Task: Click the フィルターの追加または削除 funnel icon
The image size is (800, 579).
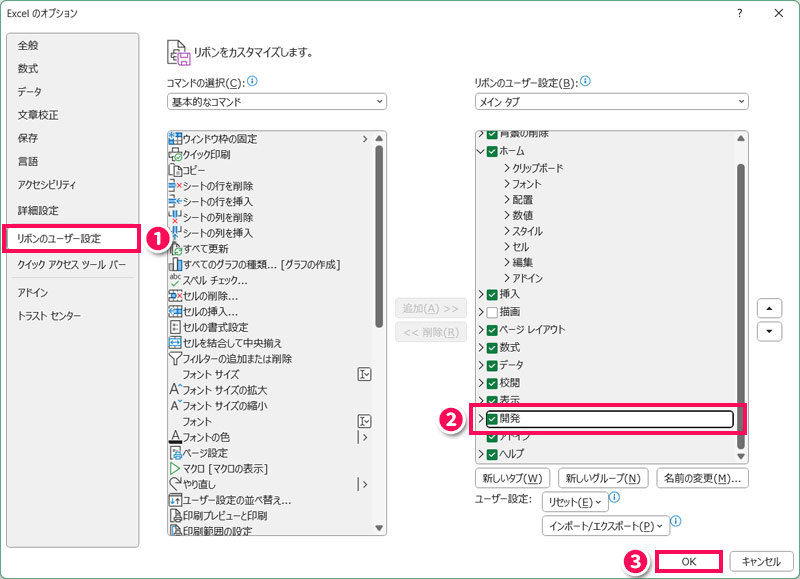Action: point(175,359)
